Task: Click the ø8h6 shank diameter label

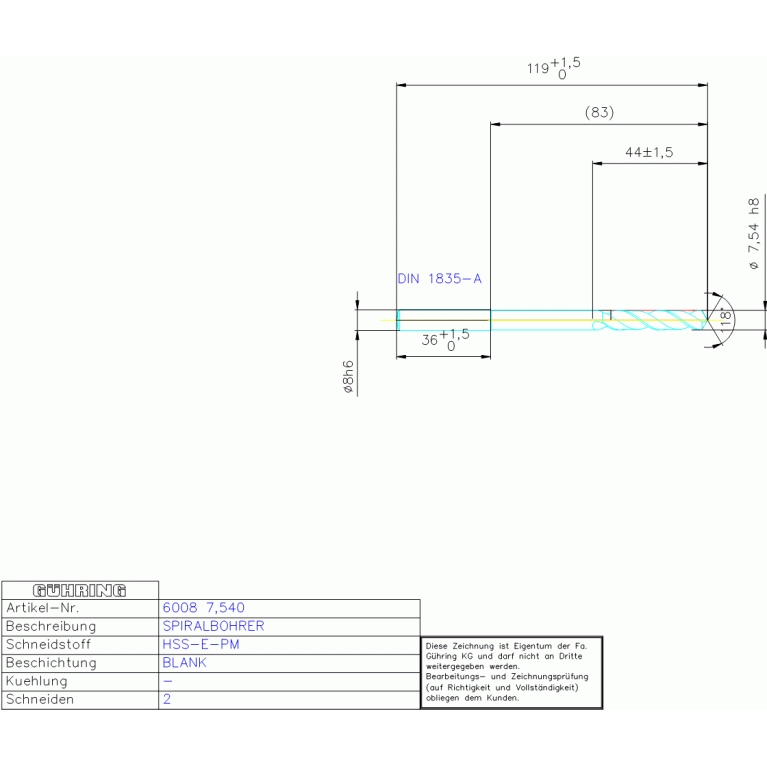Action: coord(348,379)
